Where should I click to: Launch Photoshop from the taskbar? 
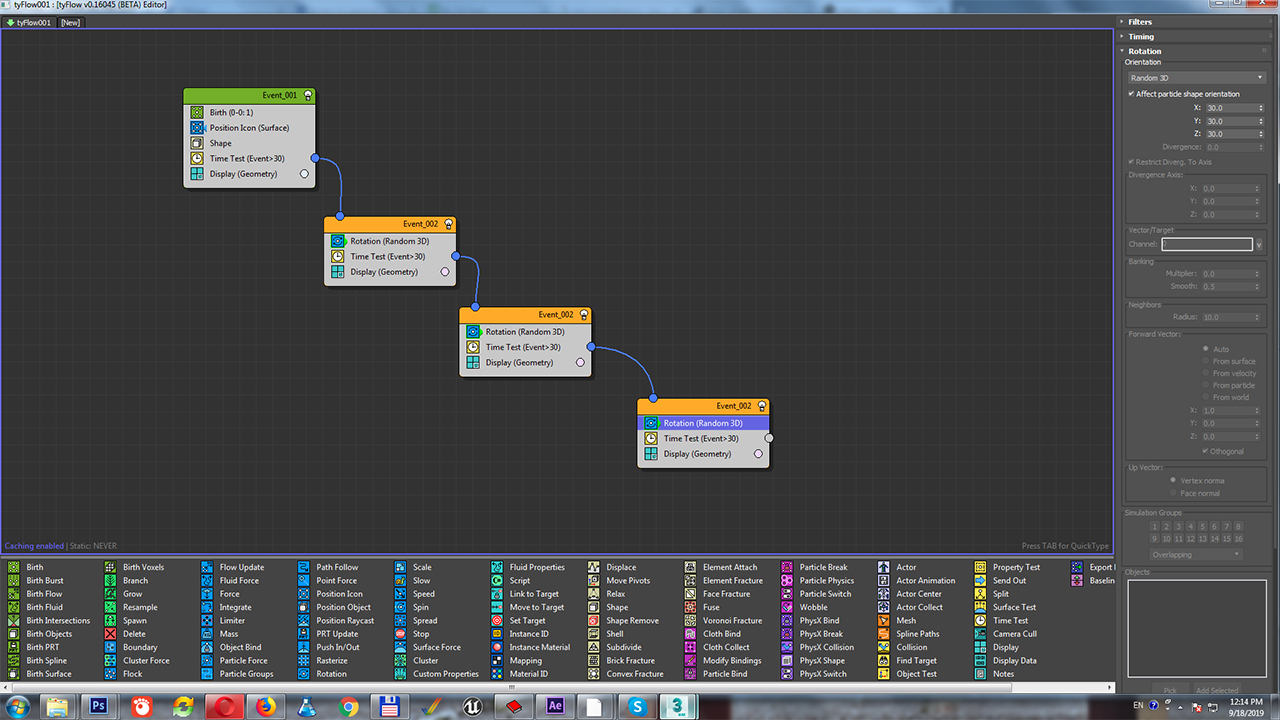pyautogui.click(x=98, y=706)
